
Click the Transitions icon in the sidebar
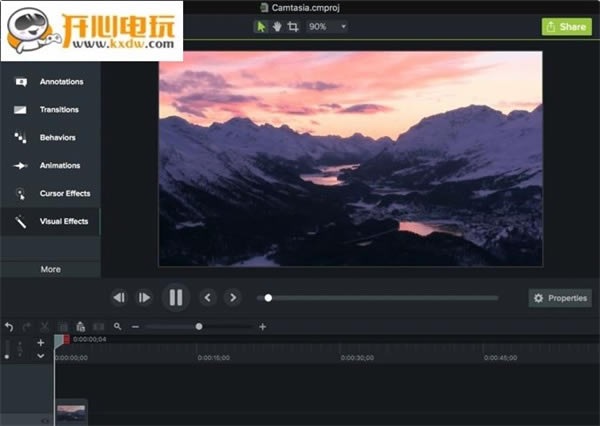(20, 110)
